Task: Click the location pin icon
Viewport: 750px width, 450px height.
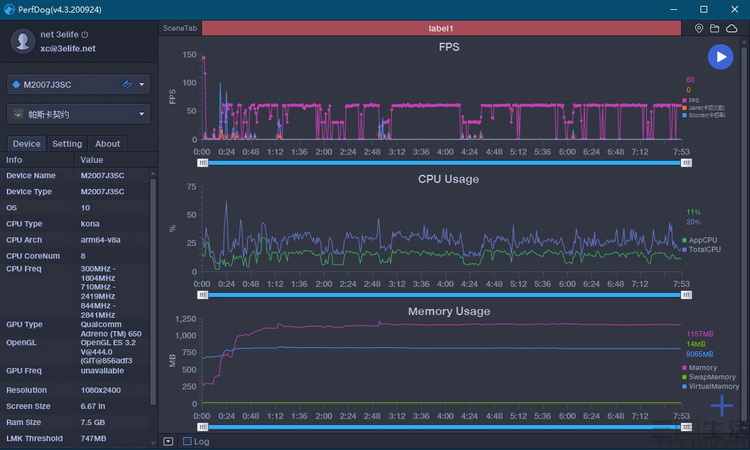Action: click(x=699, y=29)
